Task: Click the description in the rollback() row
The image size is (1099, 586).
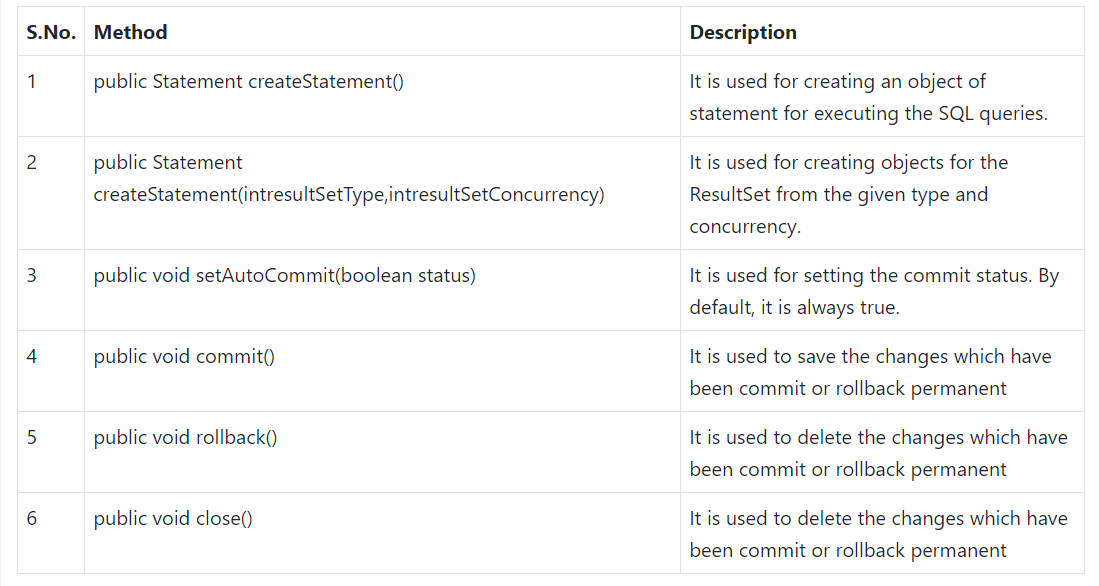Action: coord(878,453)
